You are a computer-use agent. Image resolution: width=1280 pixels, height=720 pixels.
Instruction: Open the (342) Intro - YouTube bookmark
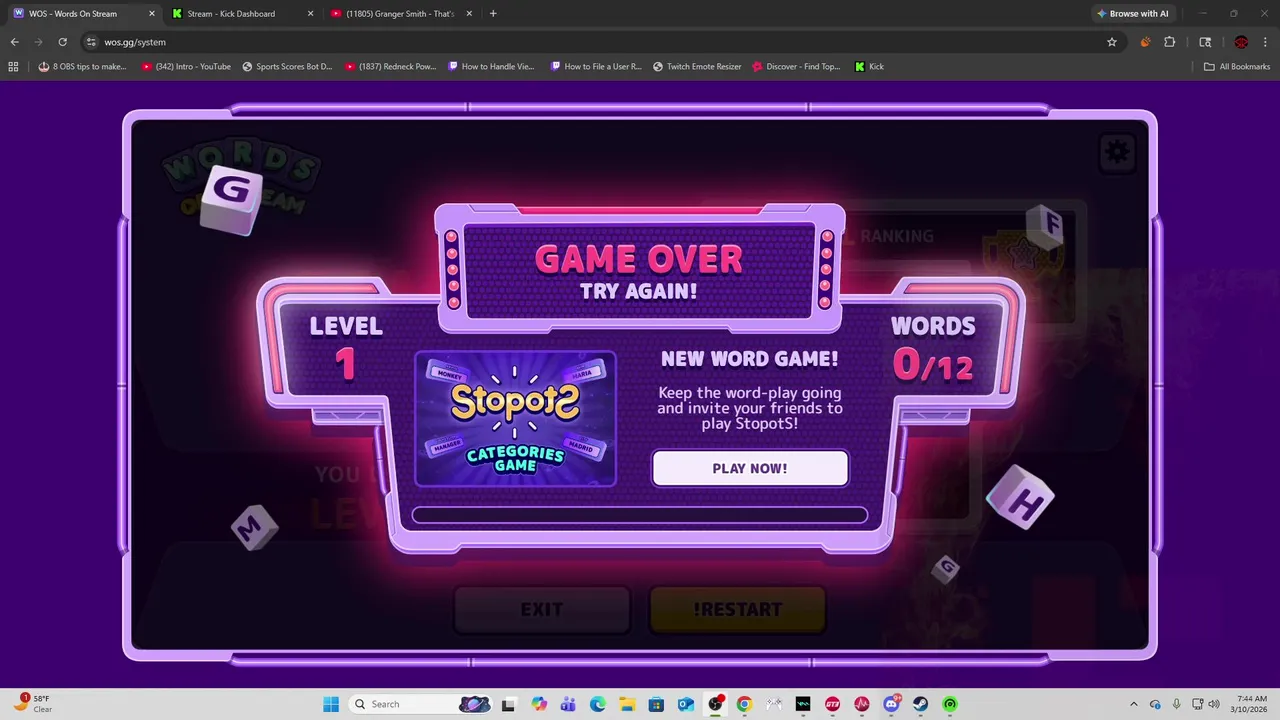186,67
